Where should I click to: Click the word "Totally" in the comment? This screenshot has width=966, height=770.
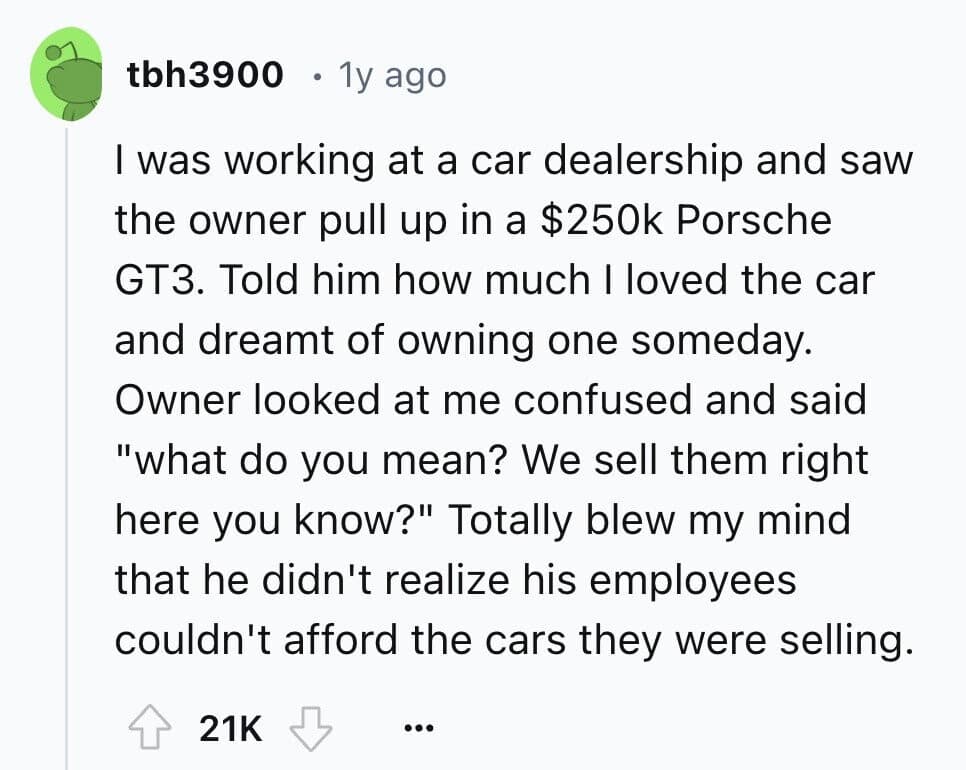click(x=509, y=521)
